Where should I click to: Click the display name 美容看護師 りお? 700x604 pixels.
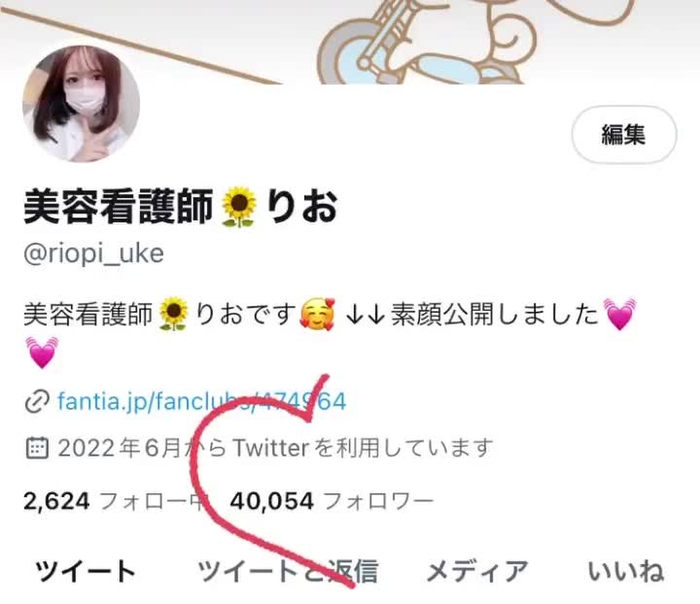[180, 206]
